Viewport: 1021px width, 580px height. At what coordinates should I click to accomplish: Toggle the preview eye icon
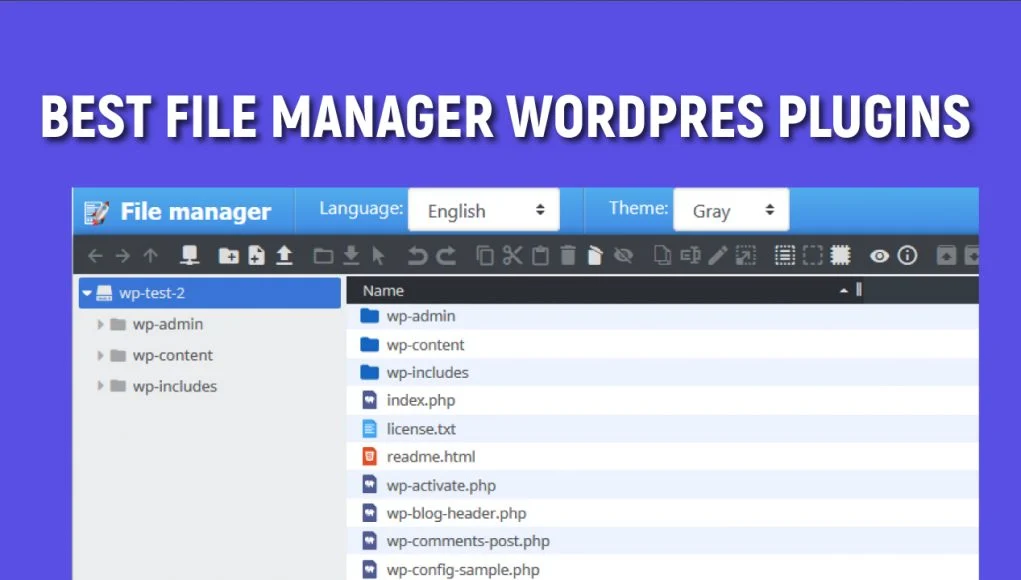coord(879,256)
